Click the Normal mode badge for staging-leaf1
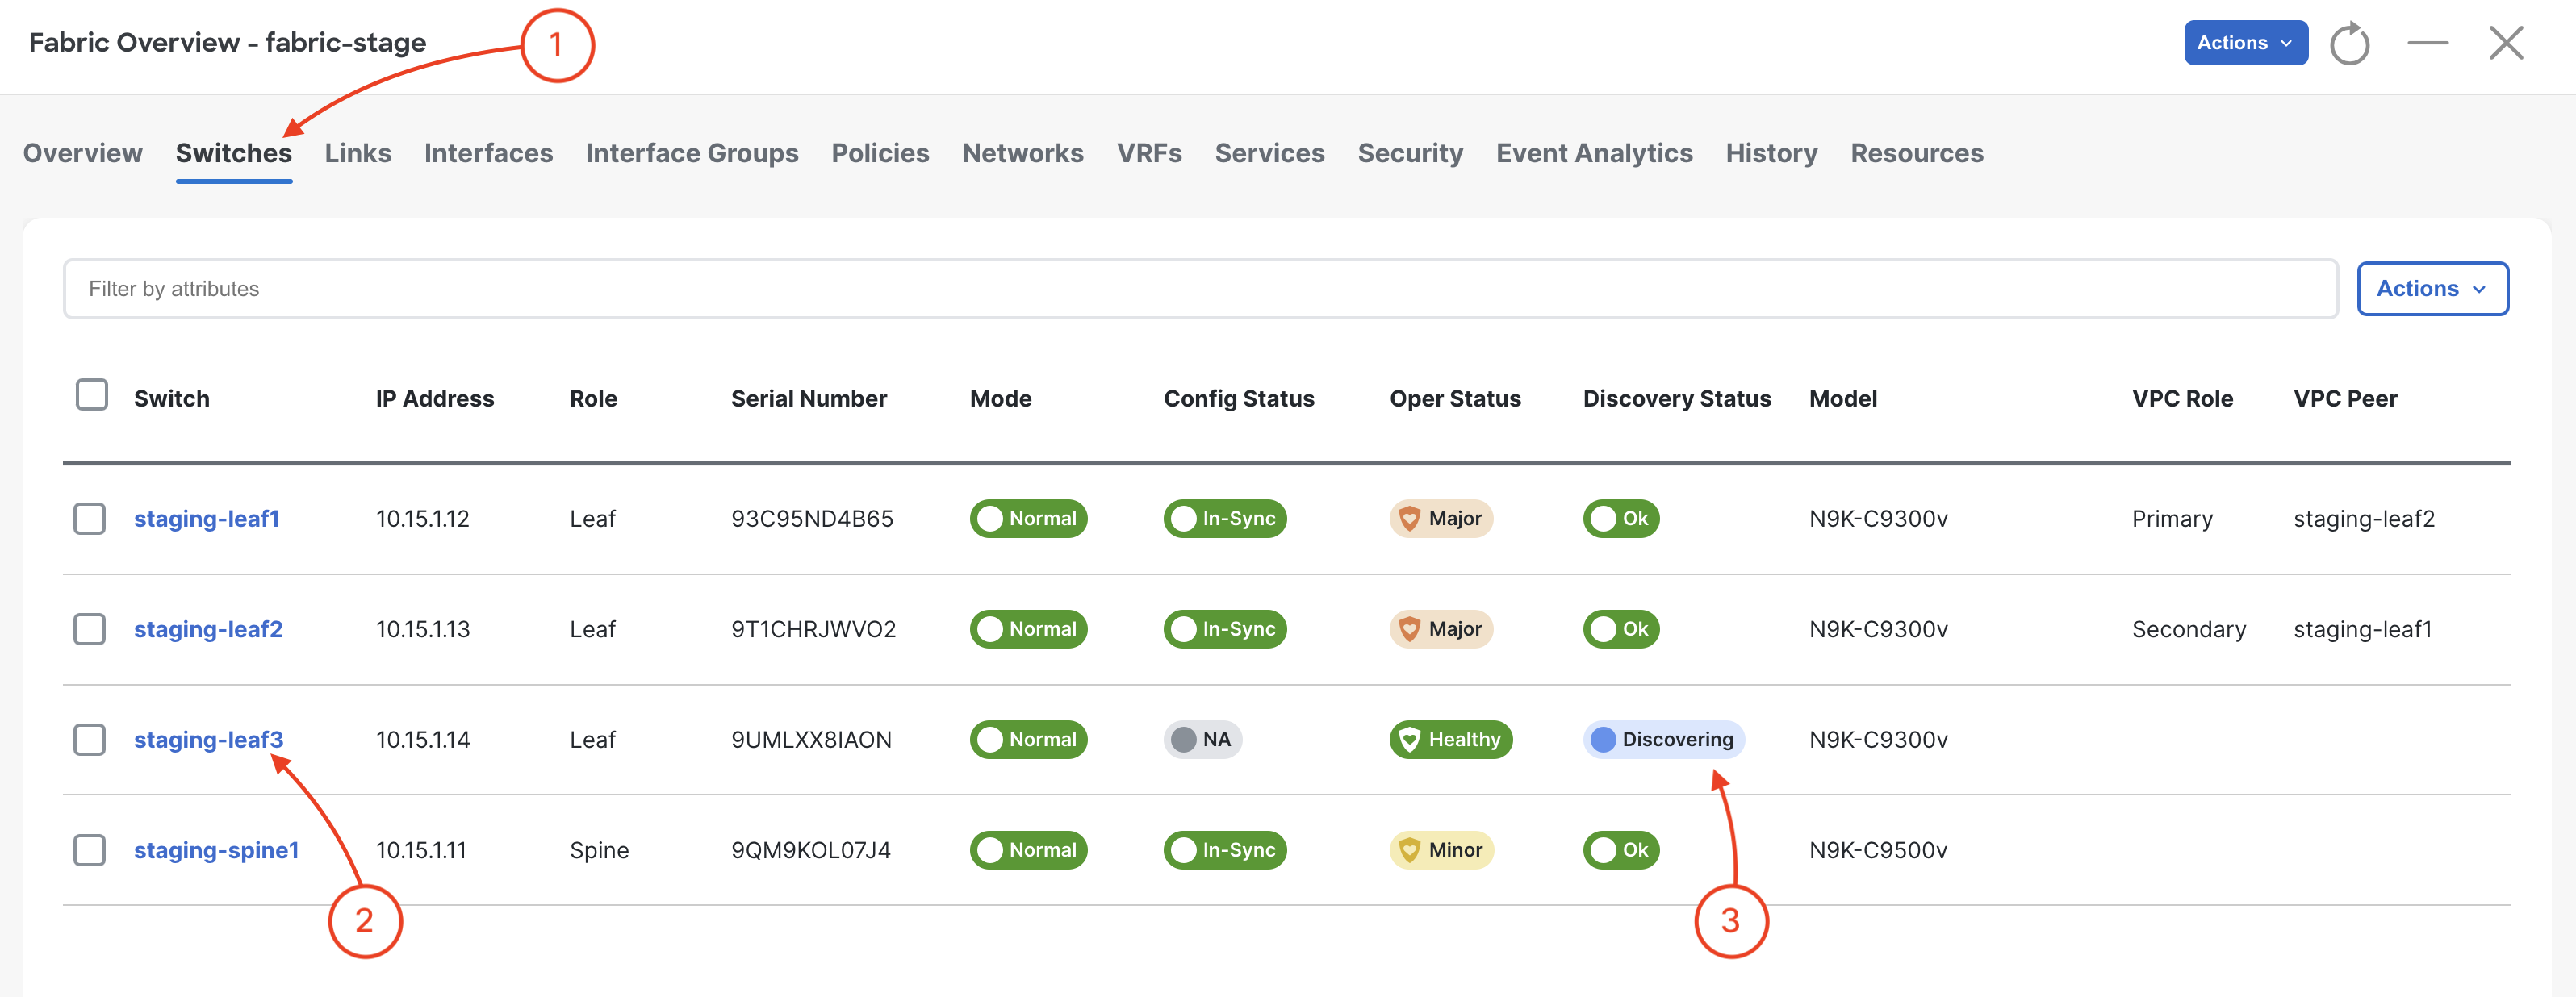Screen dimensions: 2576x997 [1028, 519]
